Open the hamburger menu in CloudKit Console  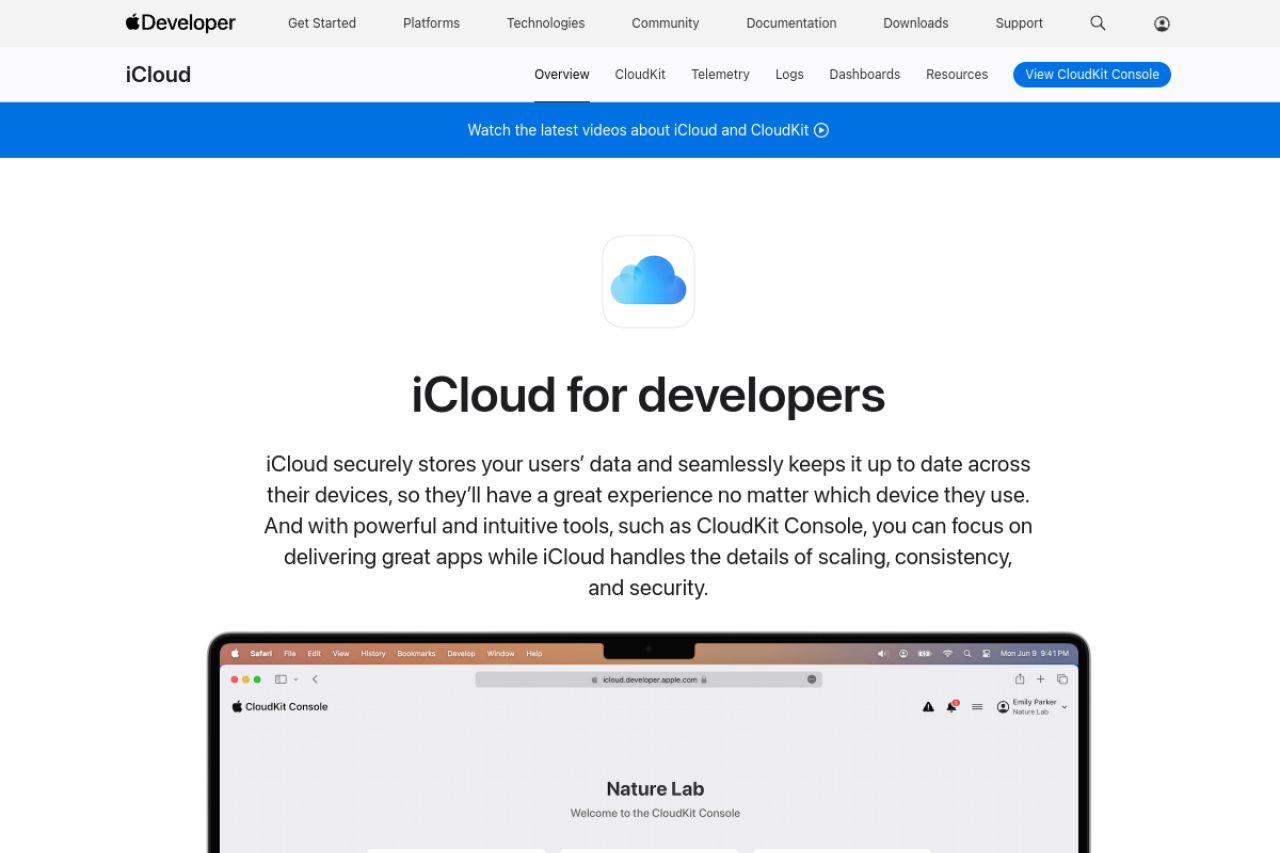pyautogui.click(x=977, y=707)
